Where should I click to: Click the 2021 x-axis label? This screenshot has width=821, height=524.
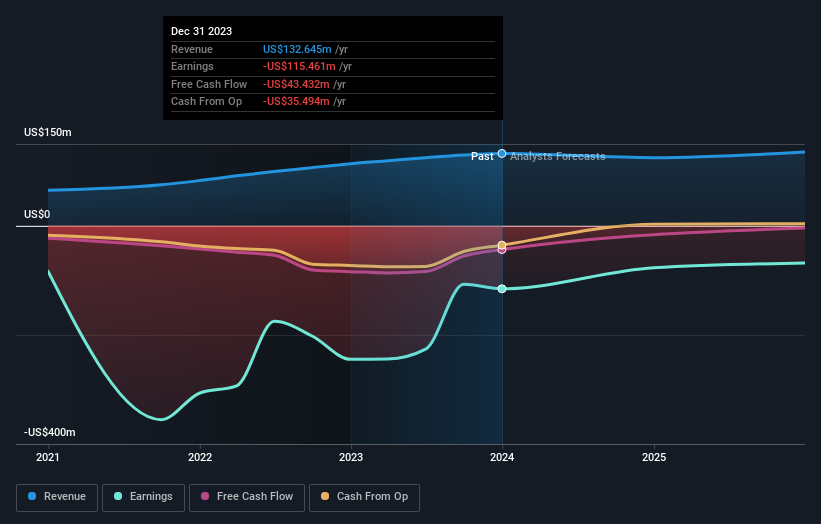click(x=48, y=458)
